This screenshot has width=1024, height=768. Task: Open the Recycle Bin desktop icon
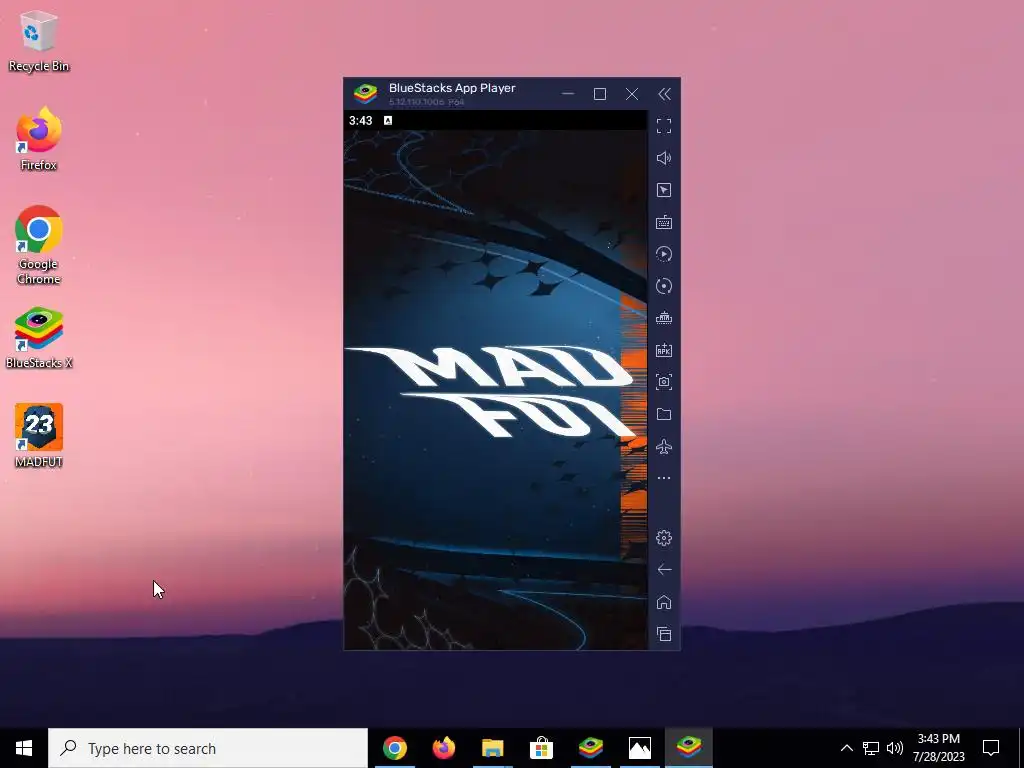[39, 41]
